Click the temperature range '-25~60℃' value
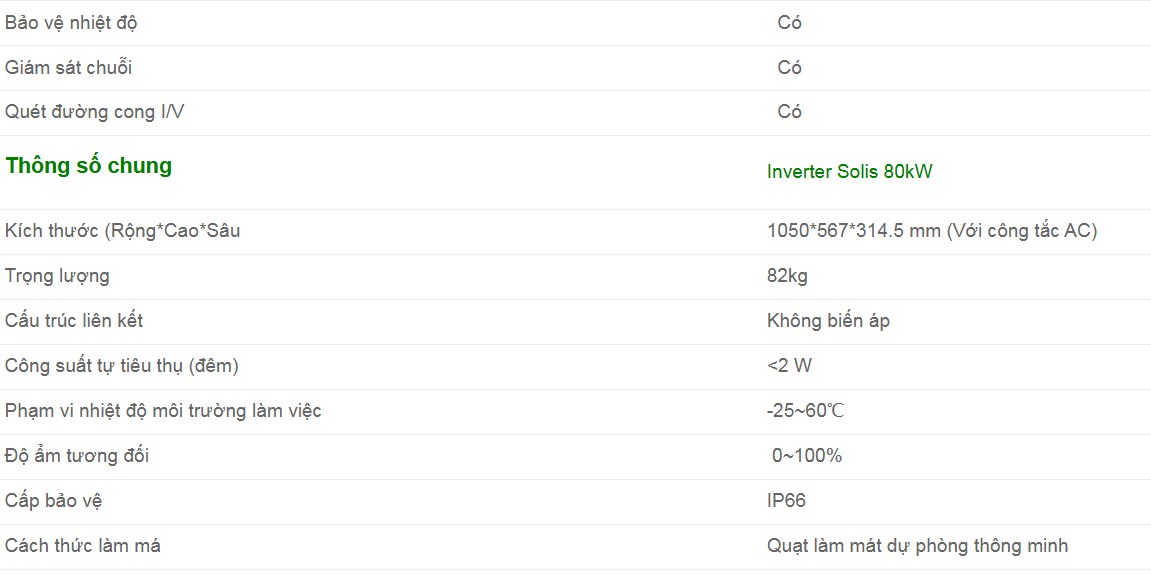1151x580 pixels. click(806, 411)
